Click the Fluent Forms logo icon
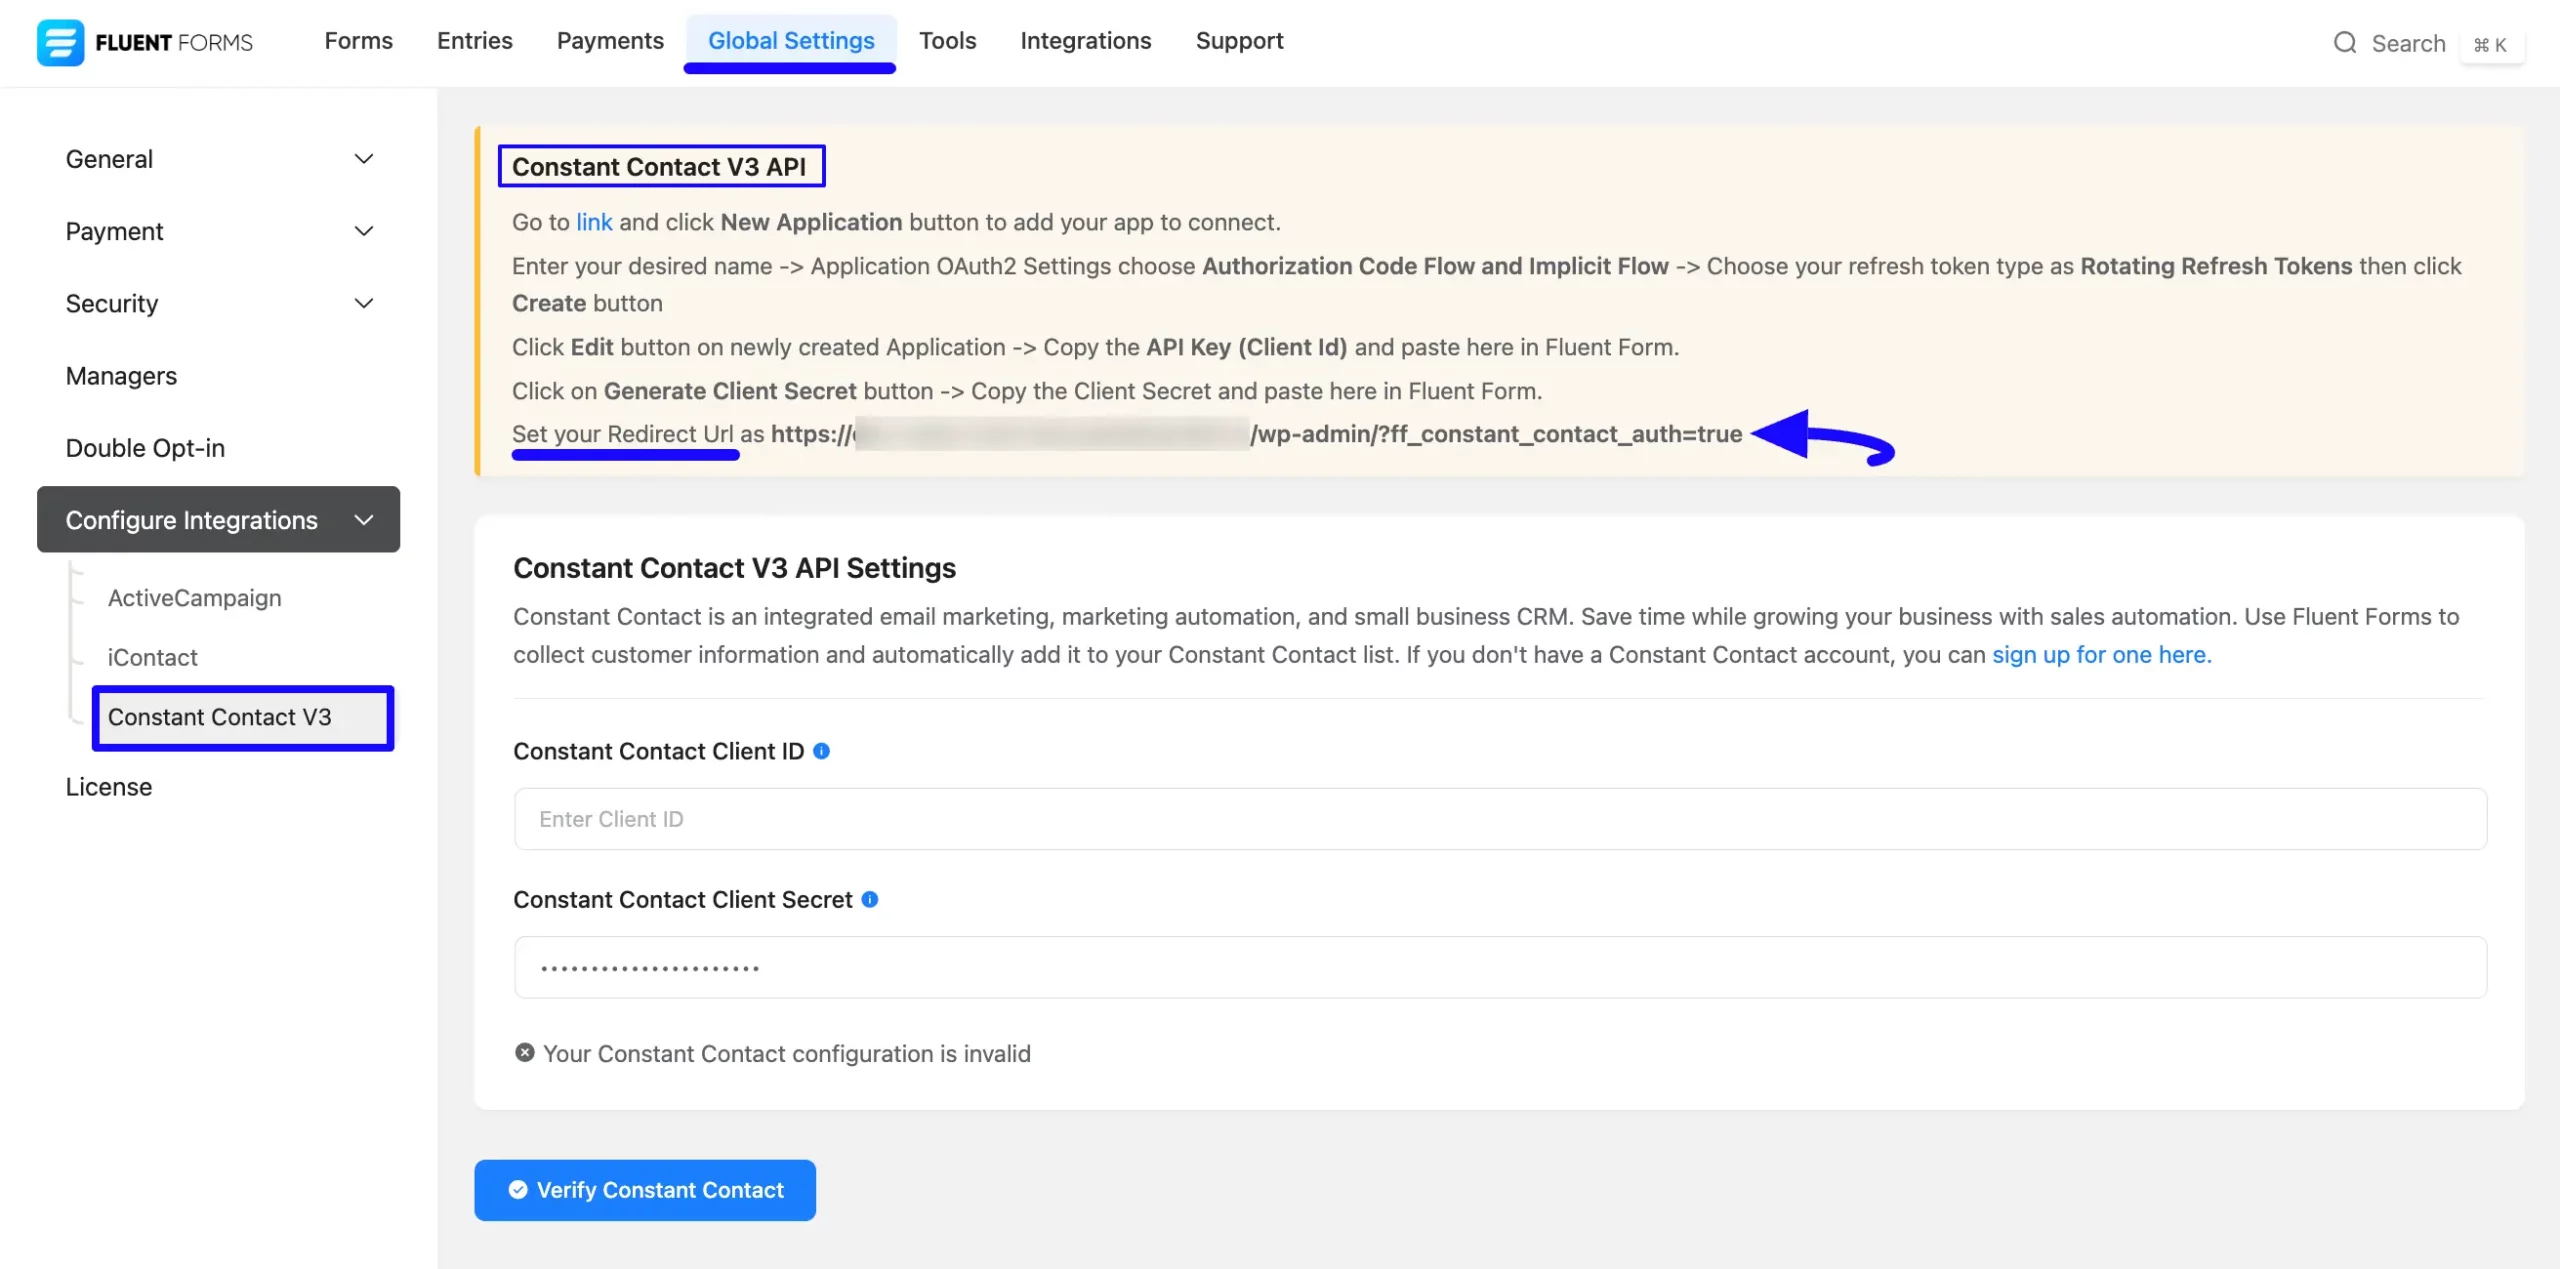 coord(60,42)
